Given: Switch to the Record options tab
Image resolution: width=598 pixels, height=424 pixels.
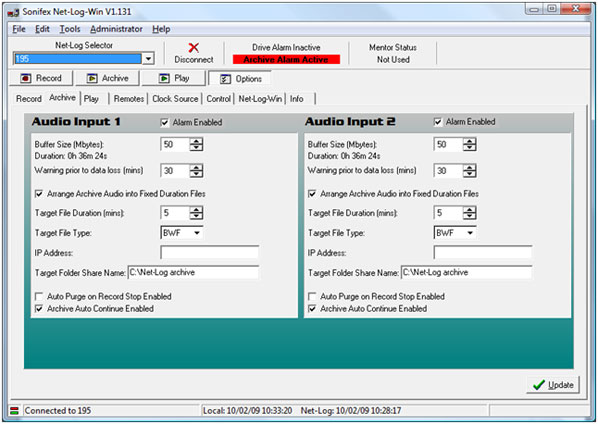Looking at the screenshot, I should tap(29, 99).
